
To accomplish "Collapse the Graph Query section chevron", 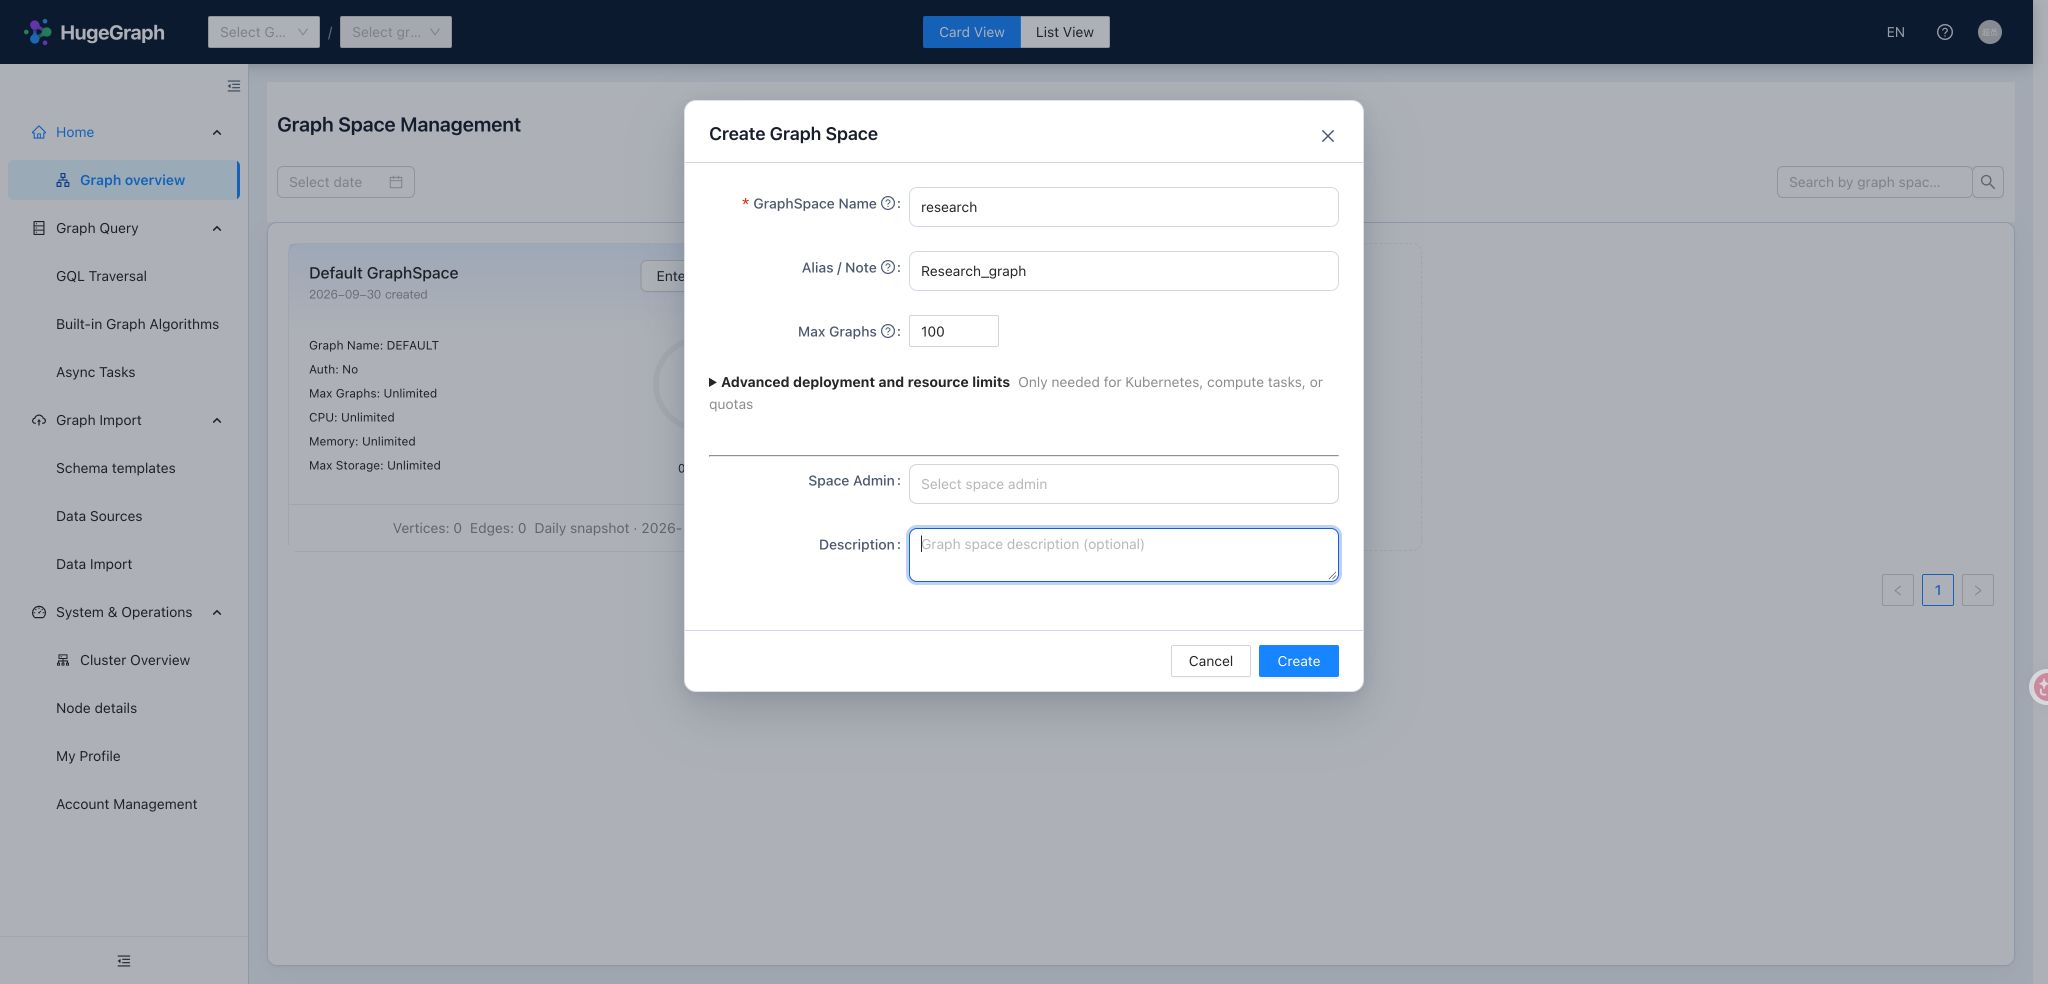I will (x=217, y=228).
